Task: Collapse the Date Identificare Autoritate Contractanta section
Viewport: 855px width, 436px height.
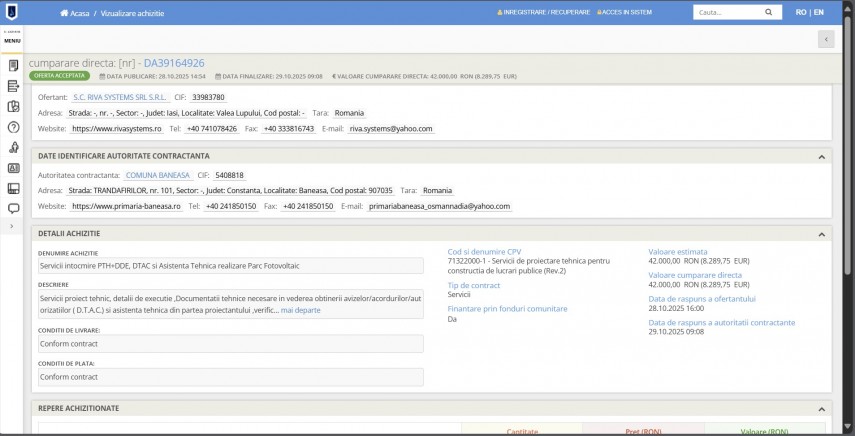Action: pyautogui.click(x=821, y=156)
